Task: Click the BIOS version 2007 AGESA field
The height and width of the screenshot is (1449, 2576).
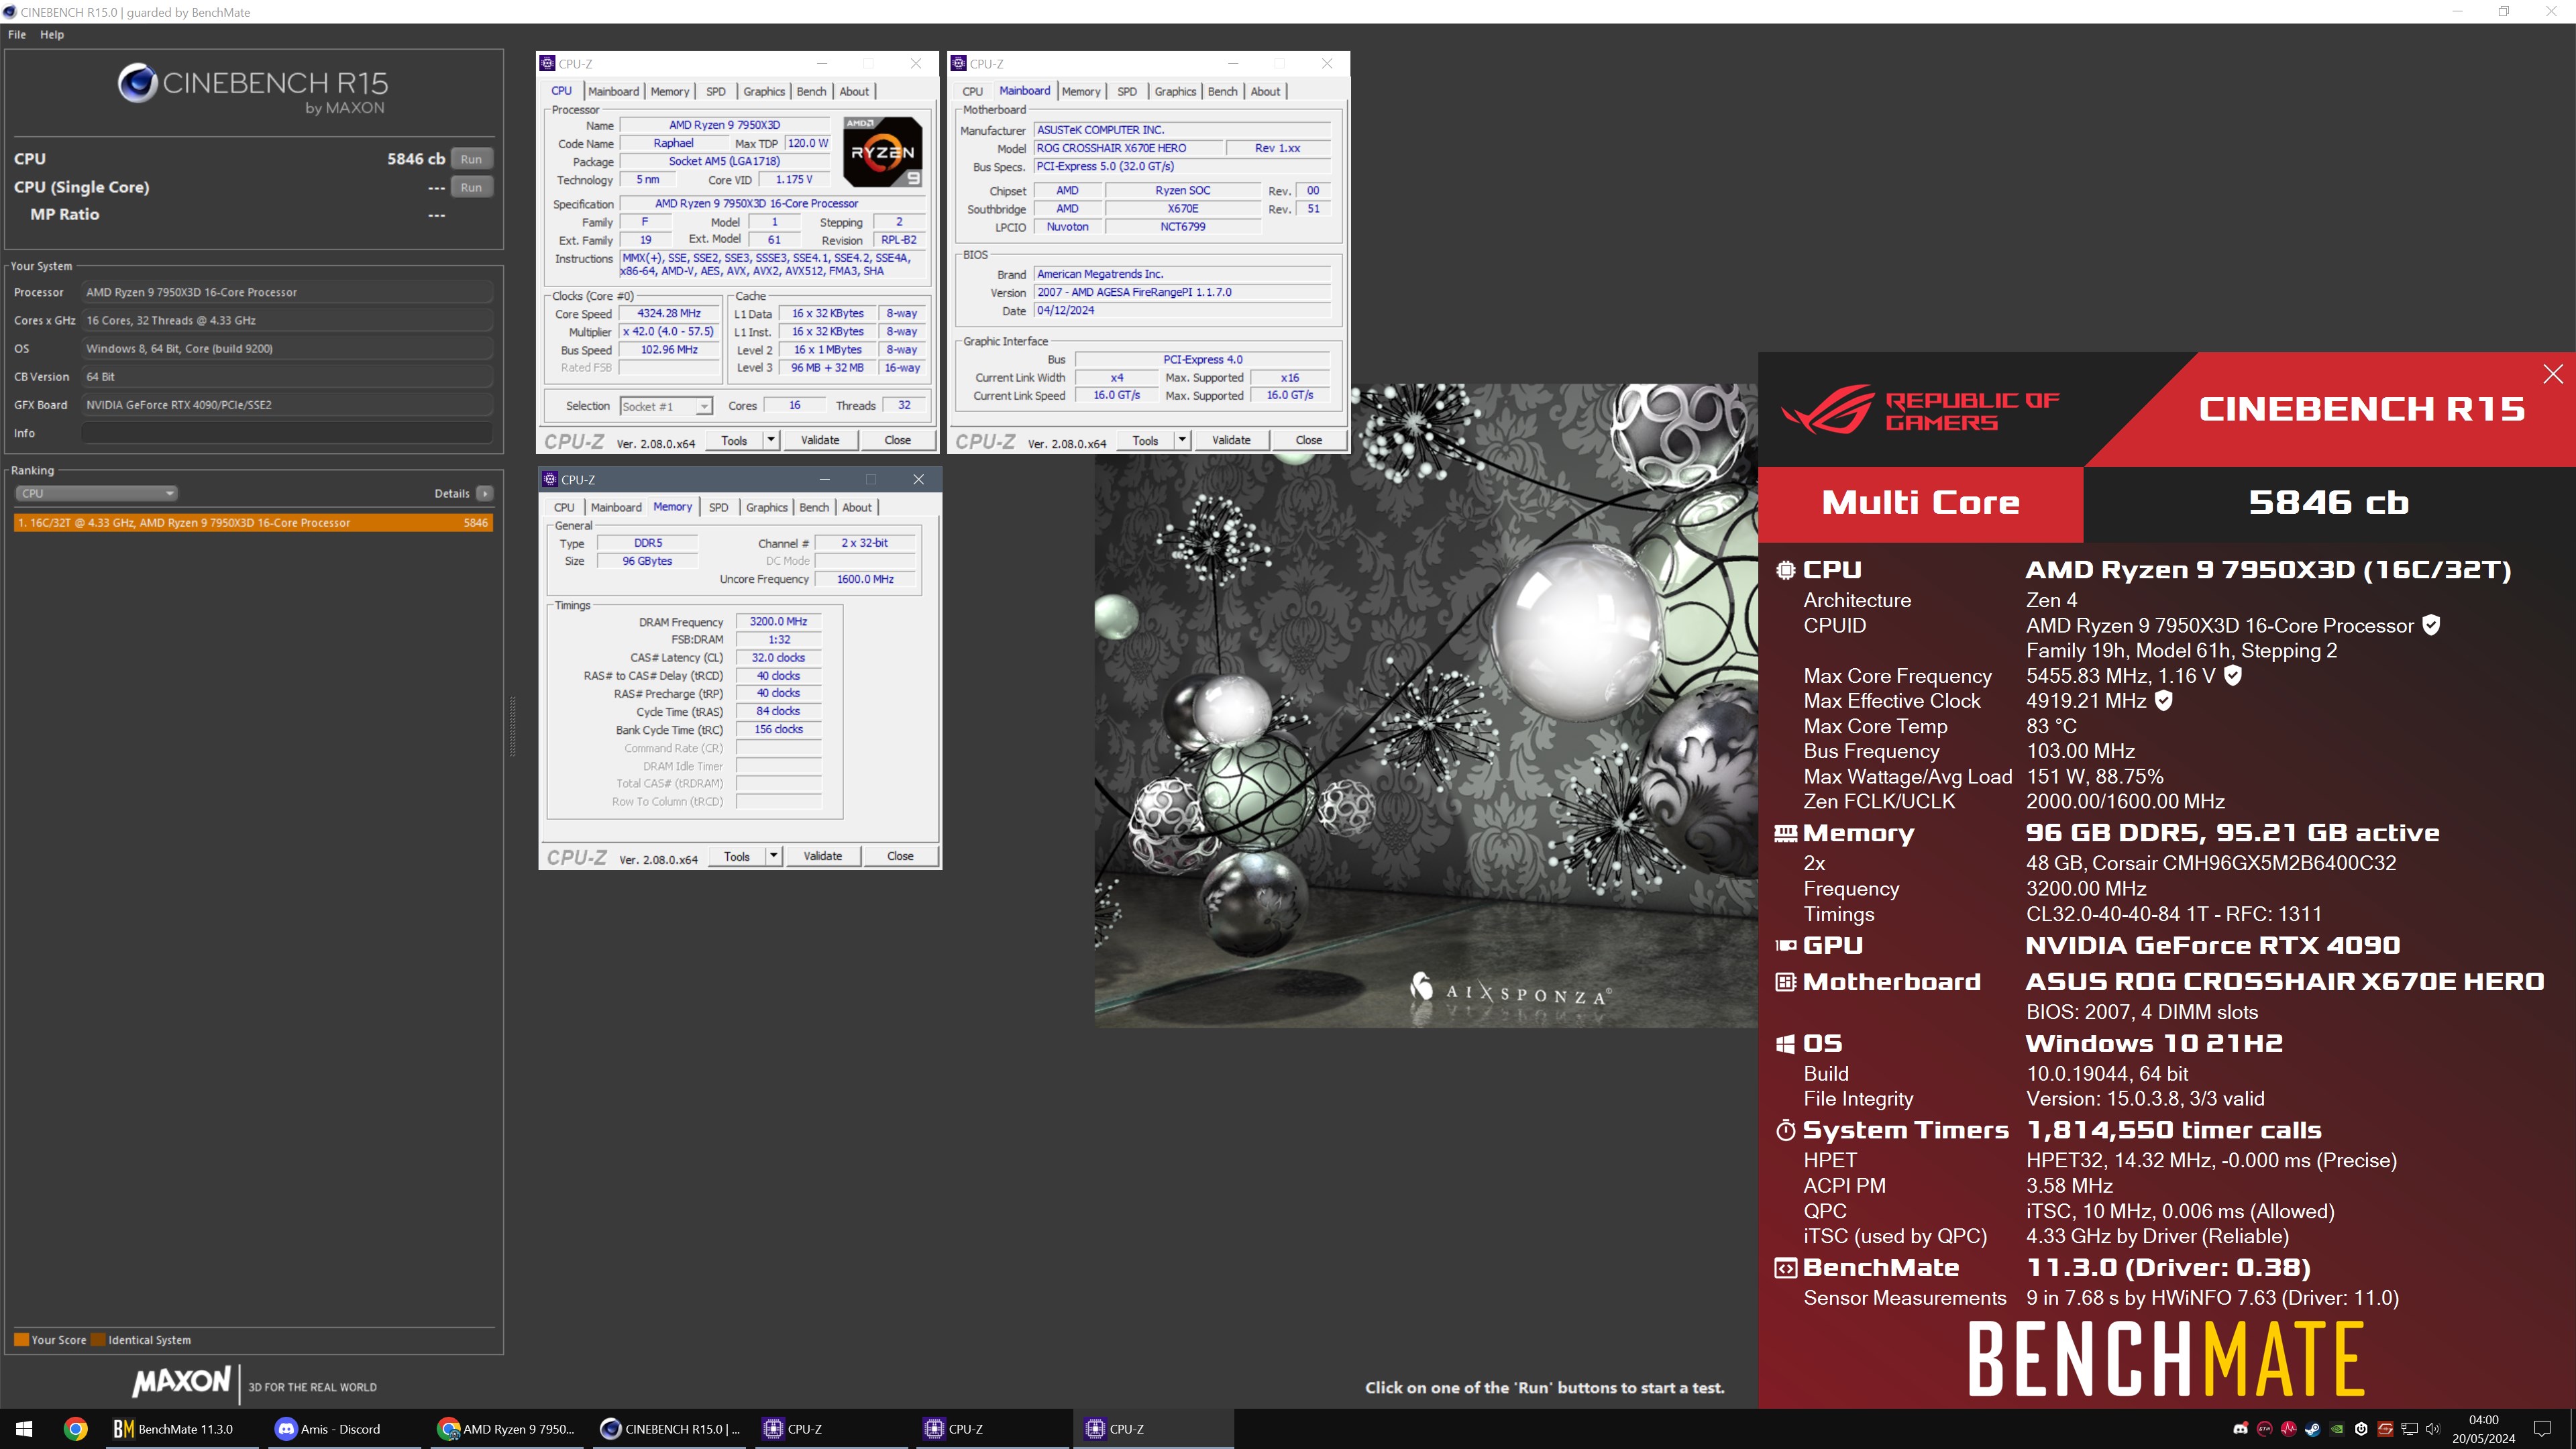Action: pyautogui.click(x=1182, y=292)
